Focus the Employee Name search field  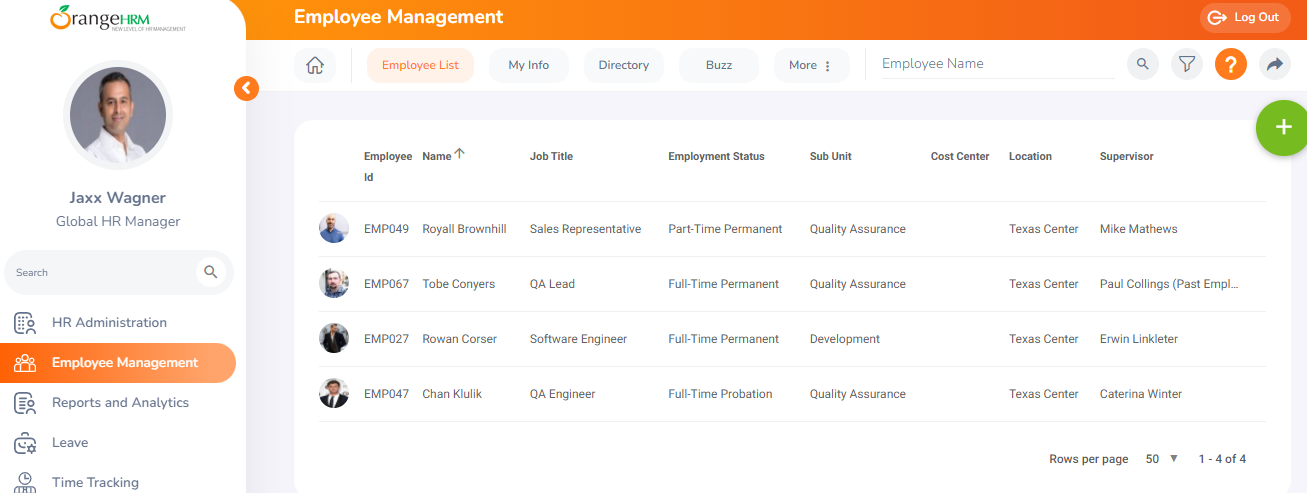click(997, 64)
